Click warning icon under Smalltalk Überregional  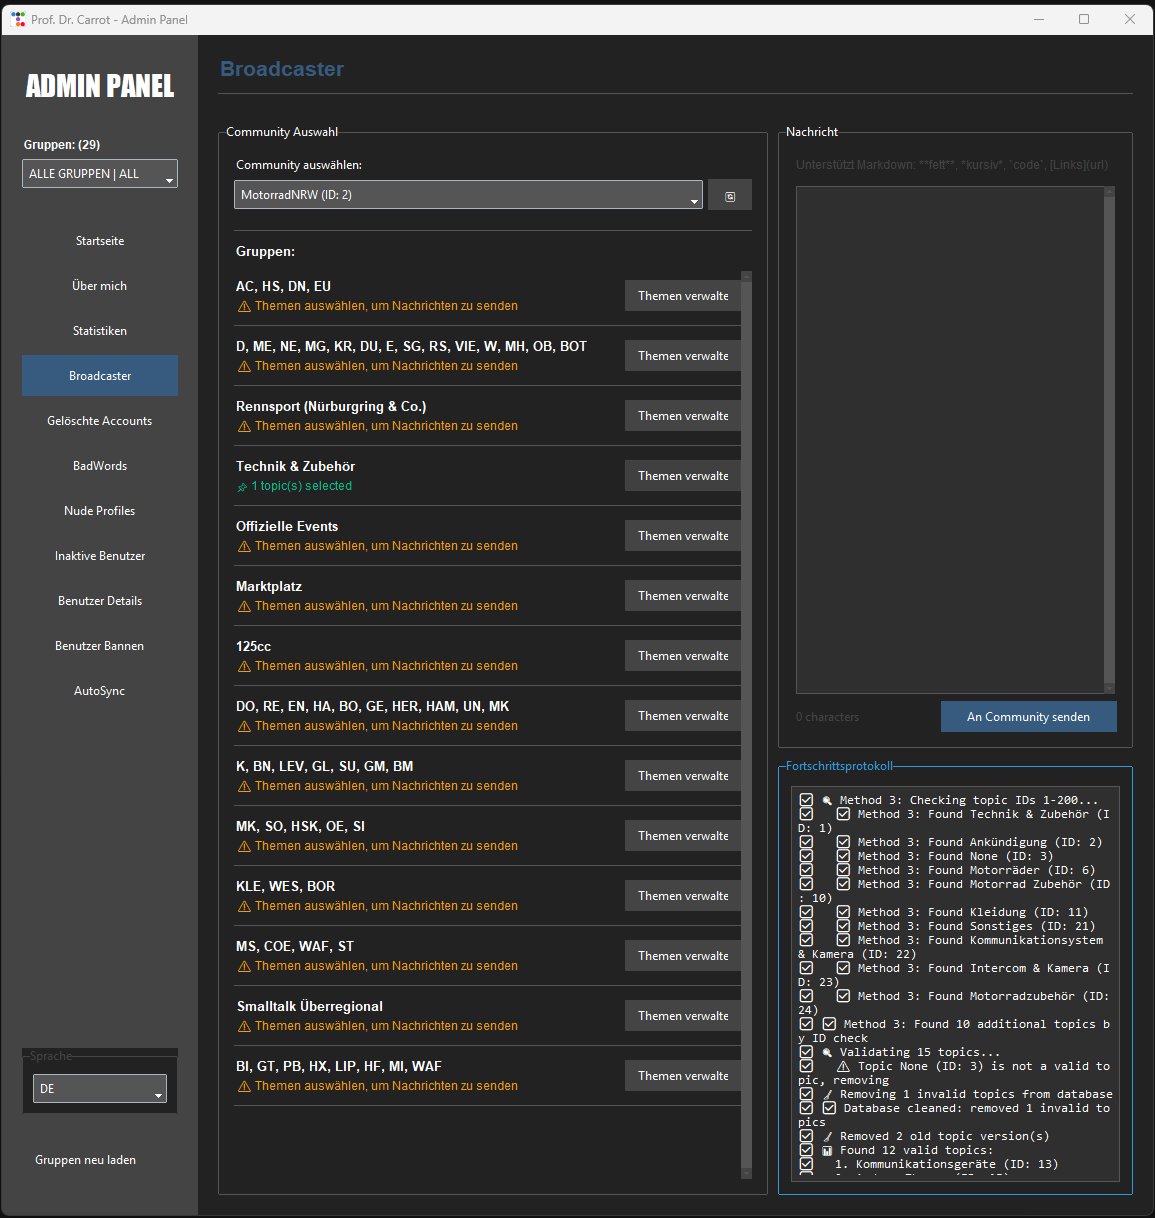(x=244, y=1027)
